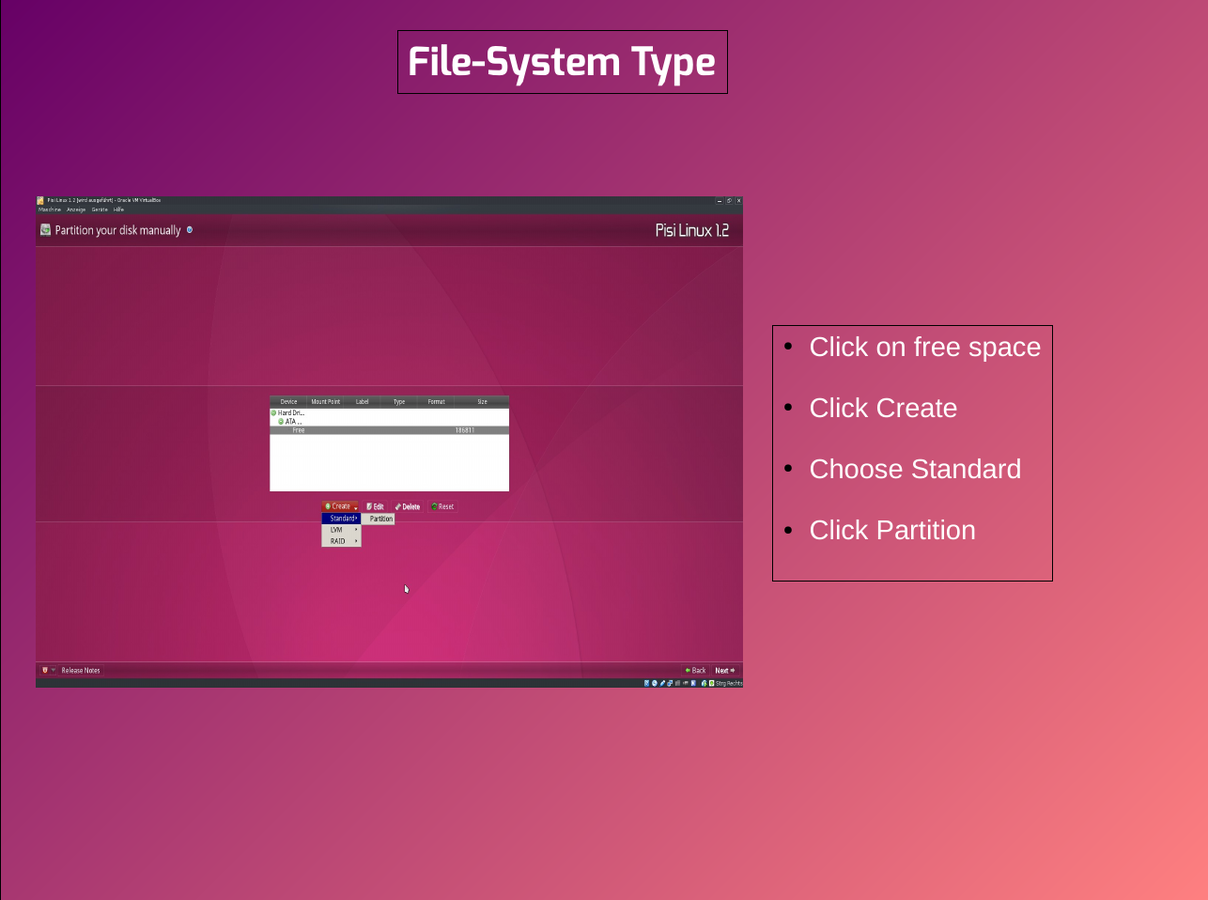Image resolution: width=1208 pixels, height=900 pixels.
Task: Open the Hilfe menu in VirtualBox
Action: coord(119,209)
